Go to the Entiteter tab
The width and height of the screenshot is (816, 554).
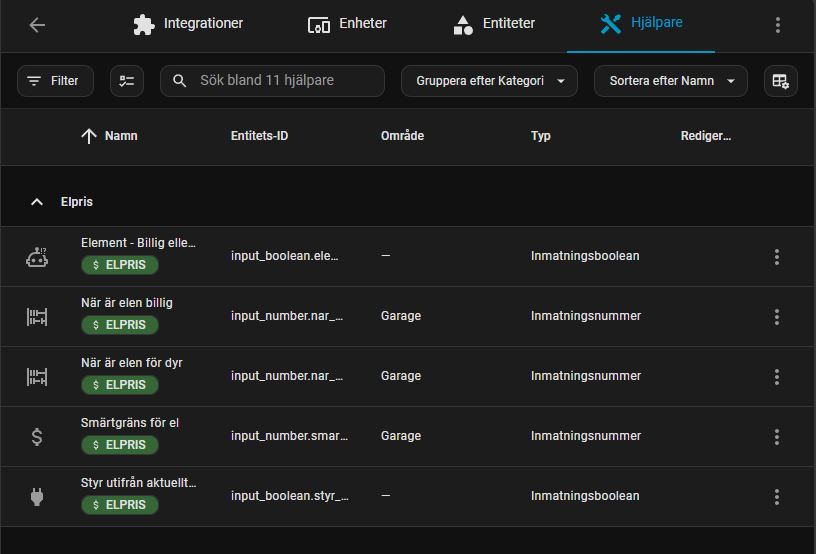click(x=494, y=24)
